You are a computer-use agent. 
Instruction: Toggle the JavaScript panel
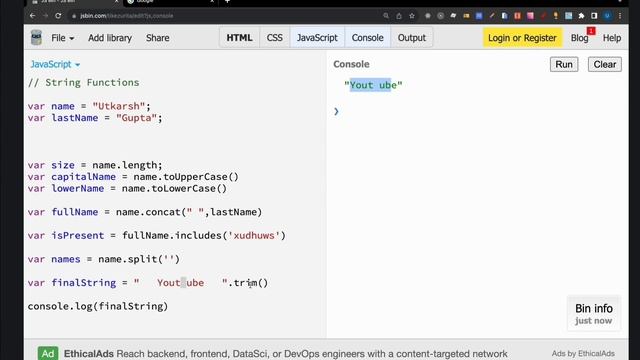(317, 38)
